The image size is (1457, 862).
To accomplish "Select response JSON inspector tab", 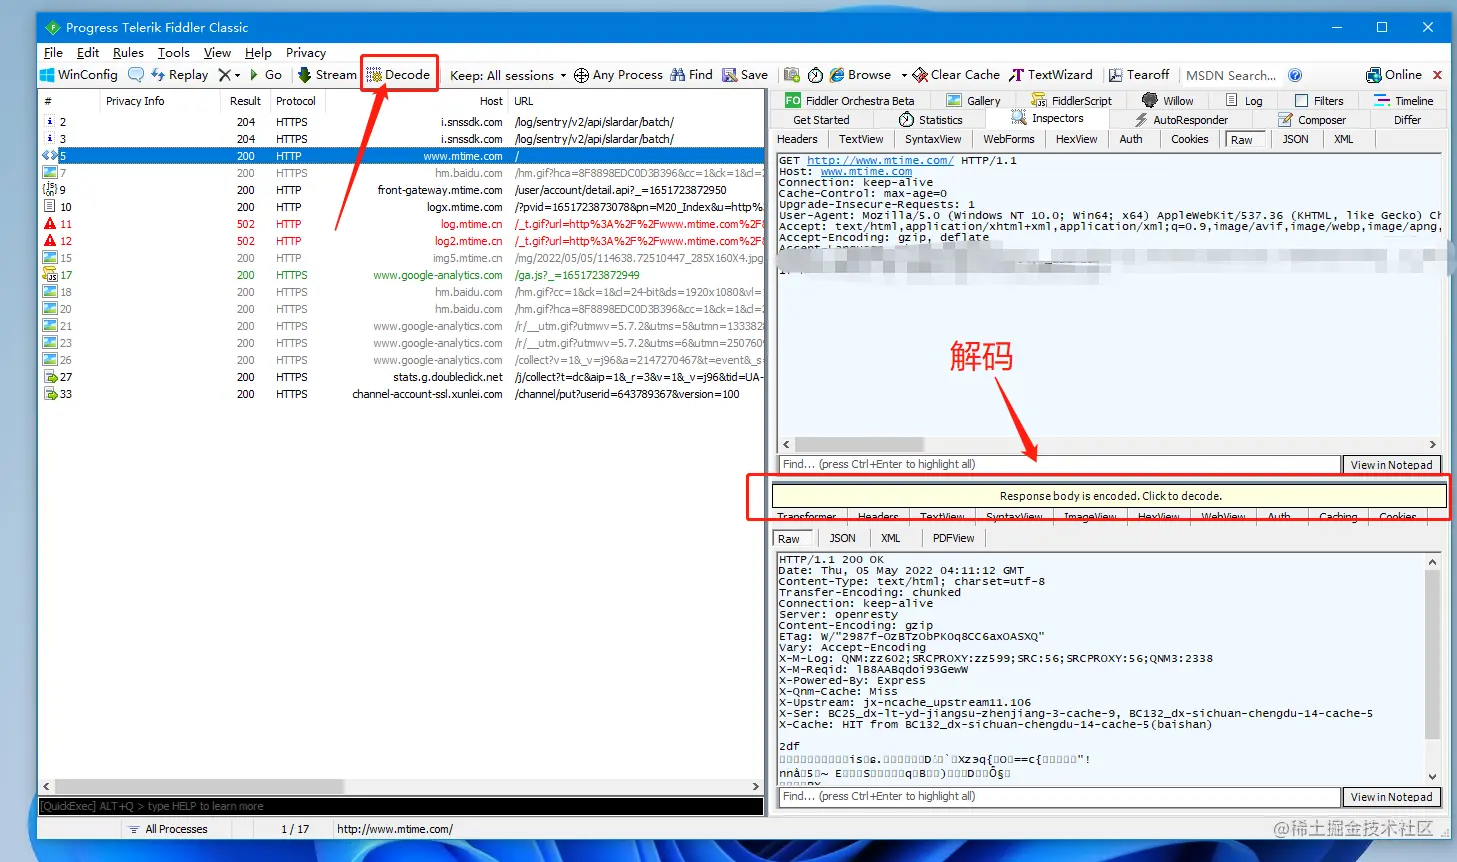I will (x=842, y=538).
